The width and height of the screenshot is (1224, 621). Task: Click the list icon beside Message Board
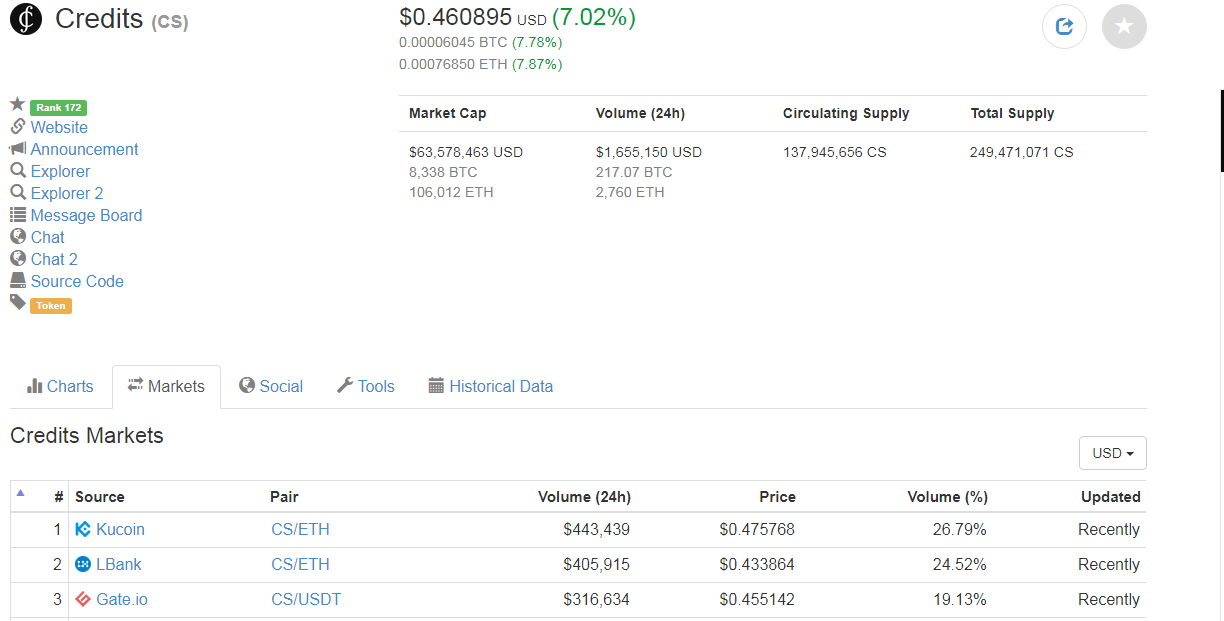(x=17, y=215)
